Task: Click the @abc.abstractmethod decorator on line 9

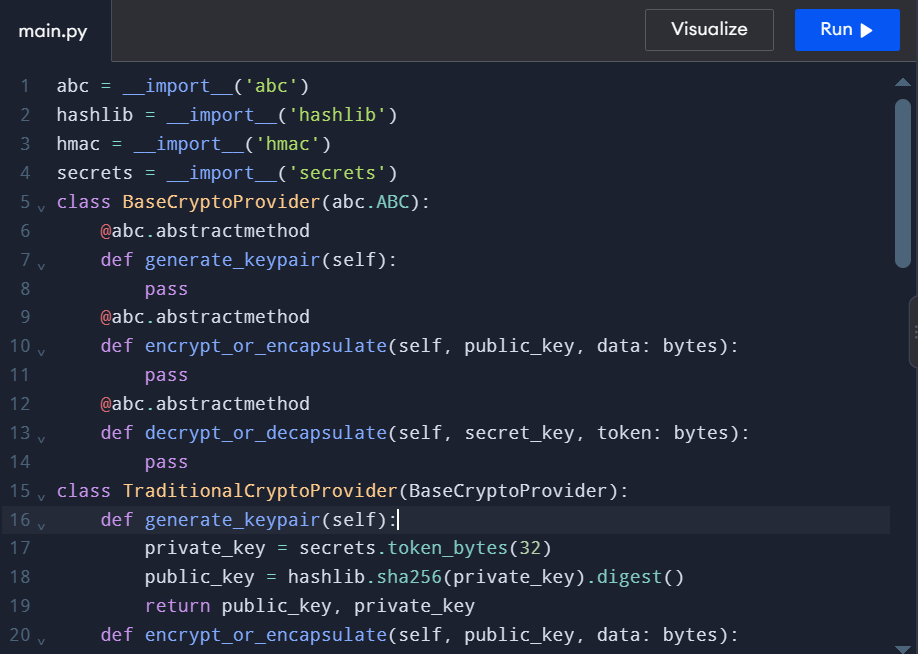Action: [205, 317]
